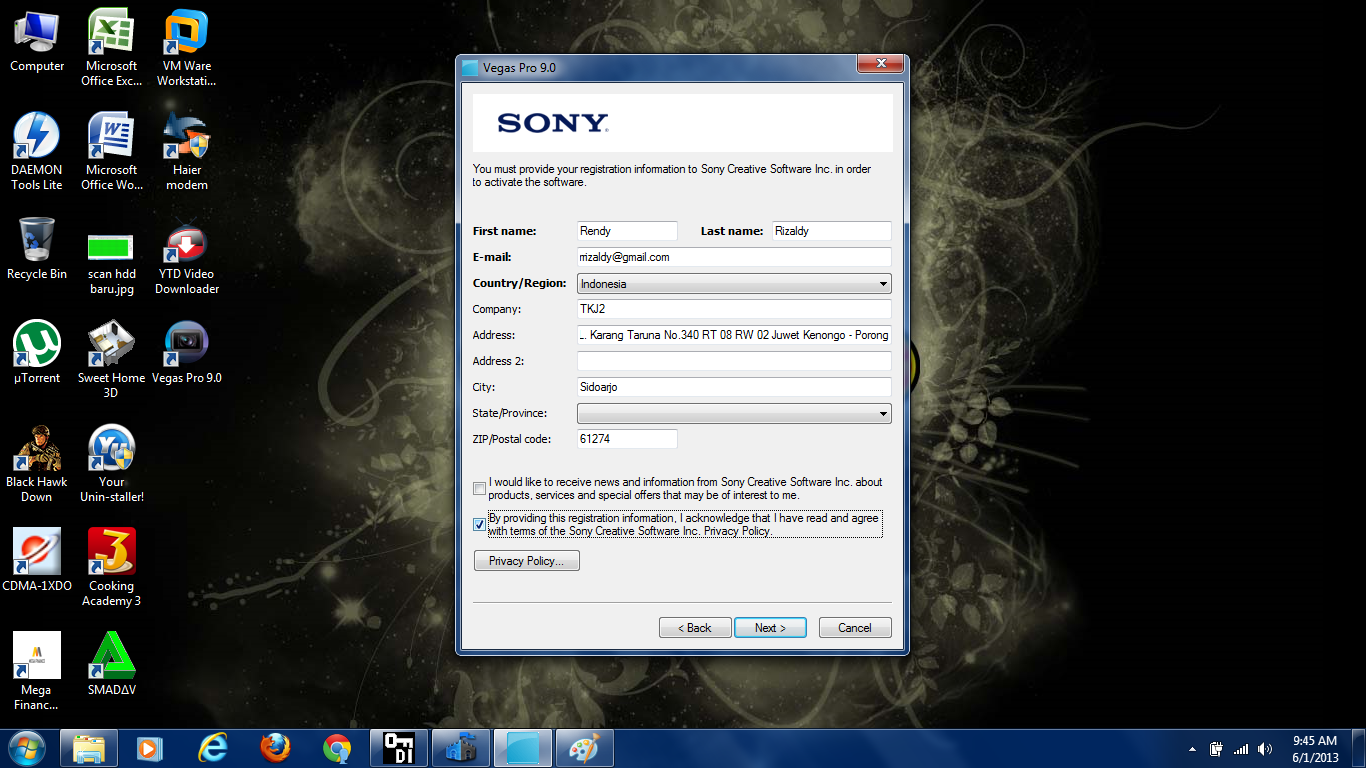Click the Last name field

pos(831,231)
